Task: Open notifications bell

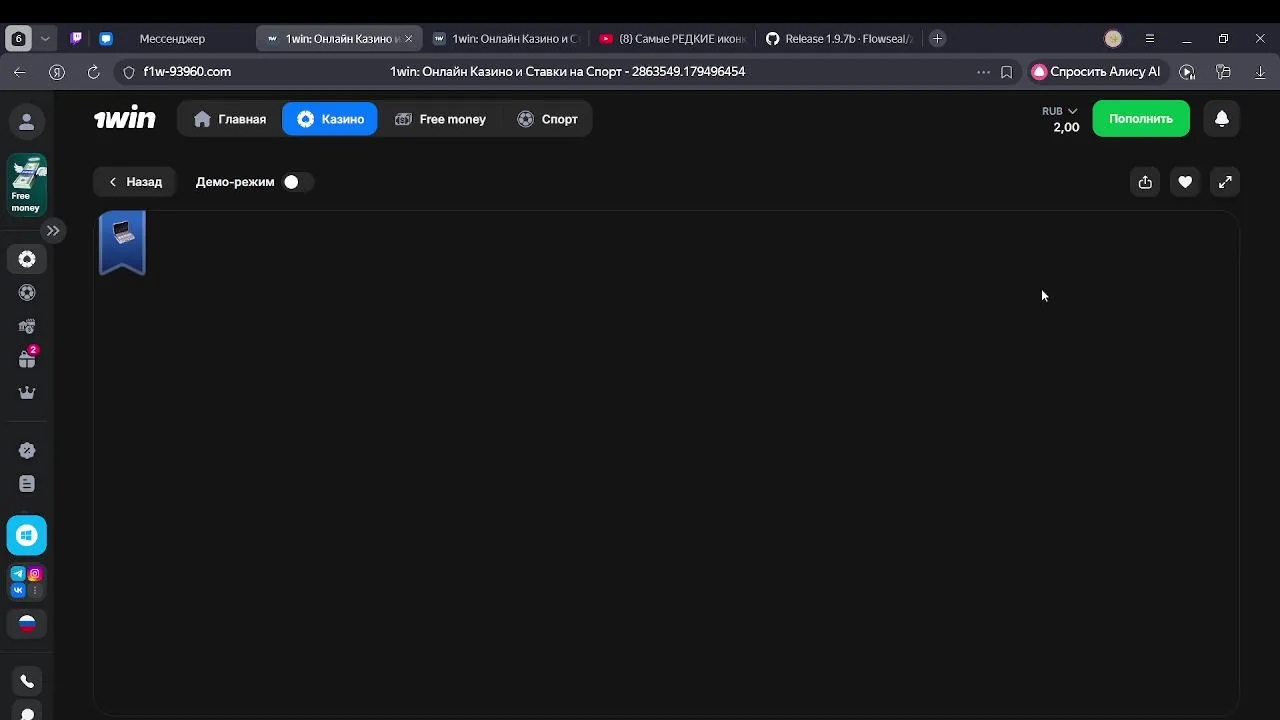Action: [x=1221, y=119]
